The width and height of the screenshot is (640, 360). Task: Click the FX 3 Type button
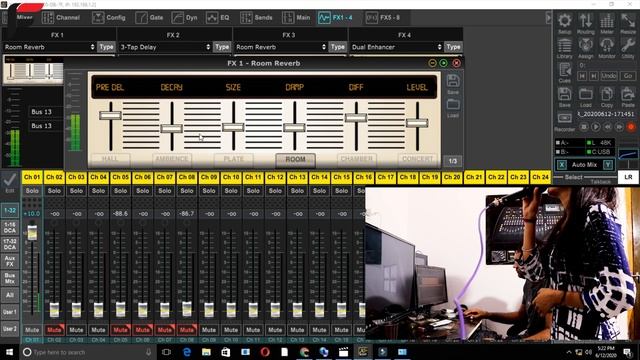(338, 47)
